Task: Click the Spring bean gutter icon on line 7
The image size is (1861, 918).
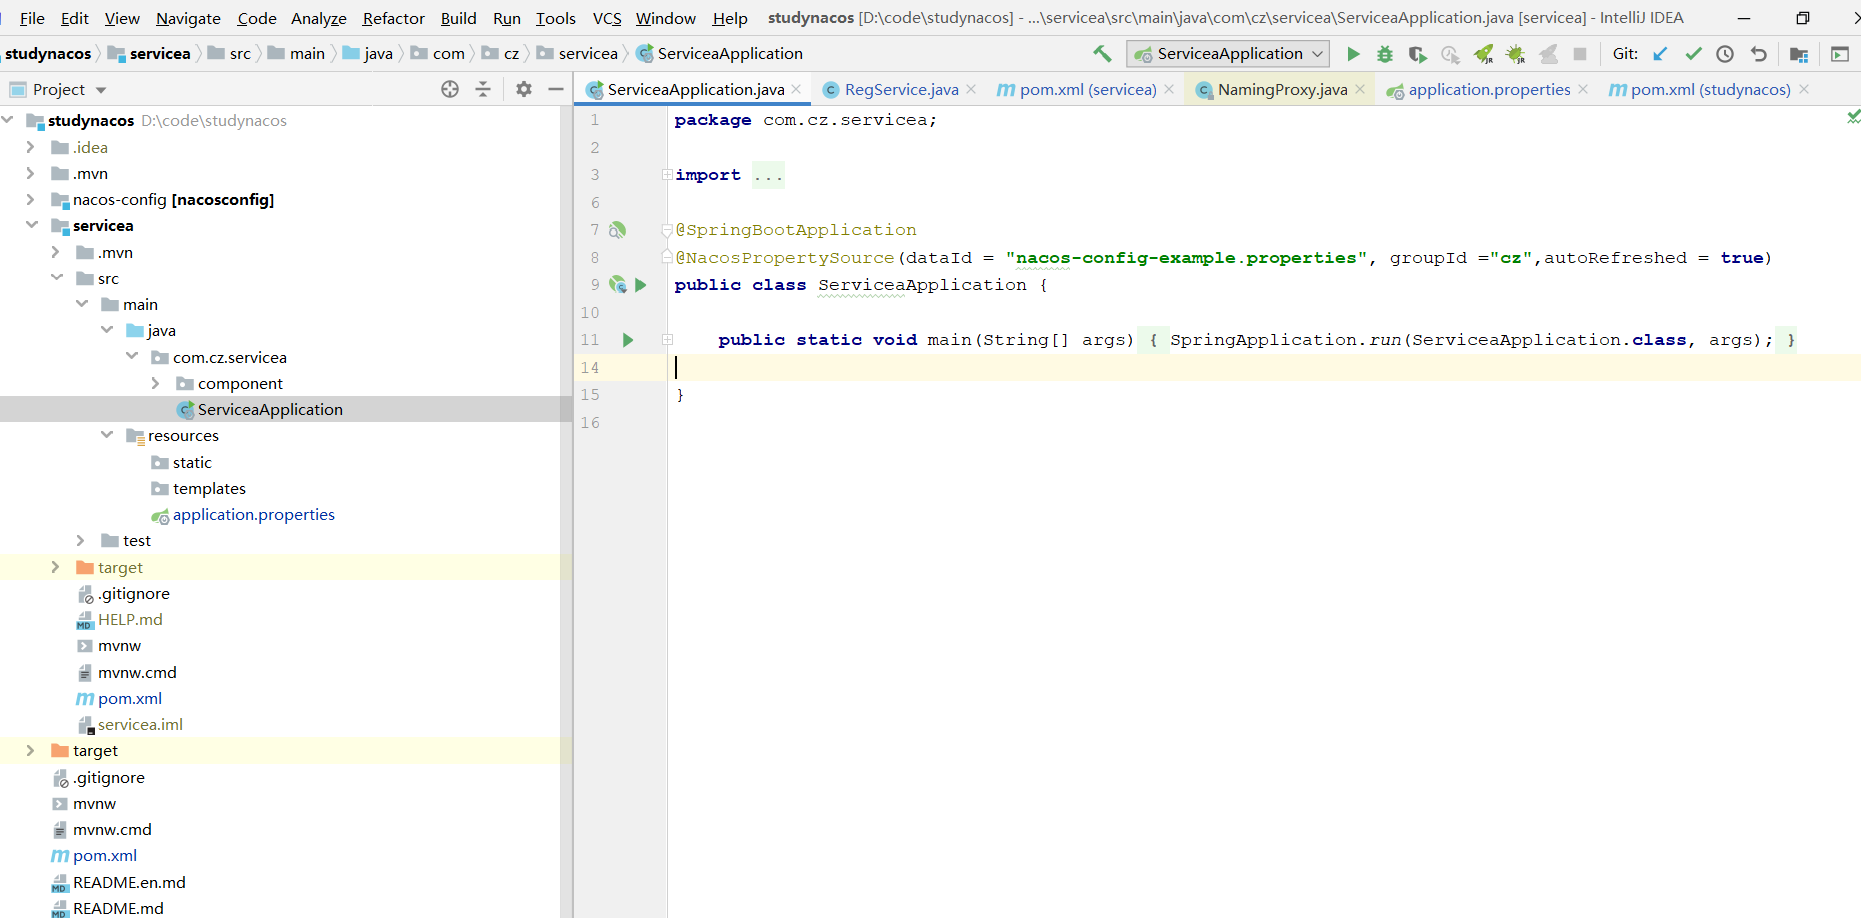Action: pyautogui.click(x=618, y=230)
